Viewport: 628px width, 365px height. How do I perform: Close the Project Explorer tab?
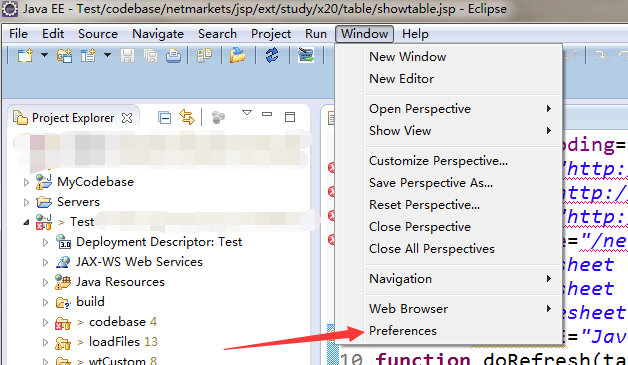(x=127, y=118)
